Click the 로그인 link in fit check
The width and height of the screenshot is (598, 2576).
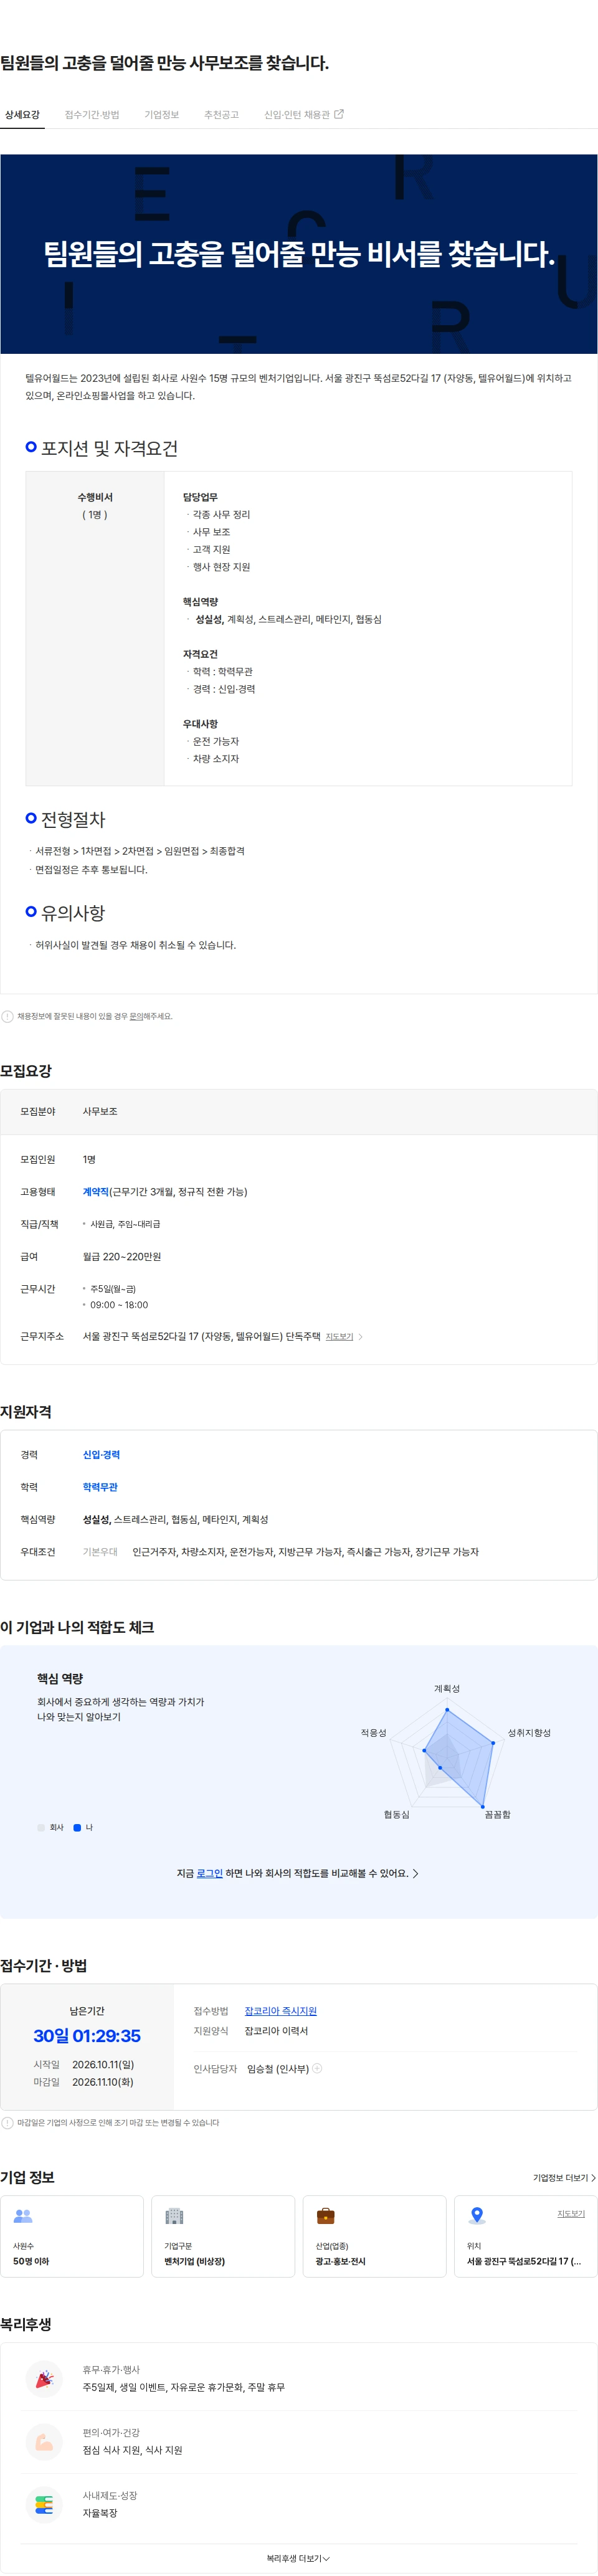(210, 1873)
